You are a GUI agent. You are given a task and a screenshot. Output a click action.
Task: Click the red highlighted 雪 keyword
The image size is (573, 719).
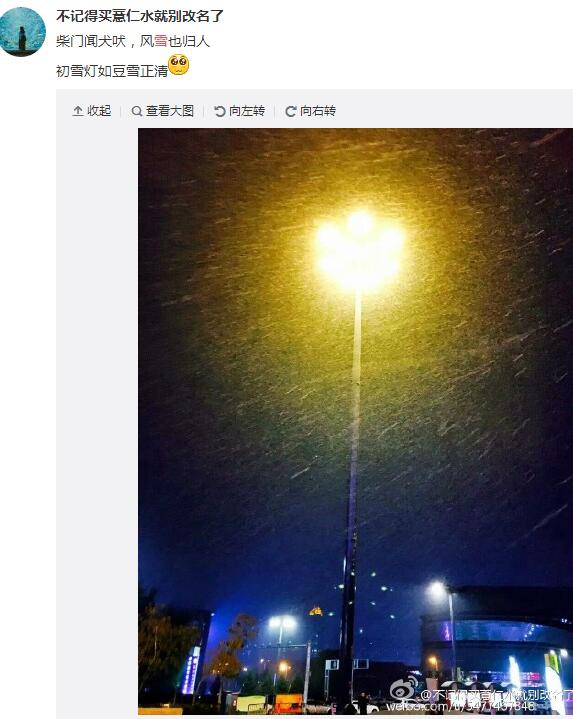pyautogui.click(x=160, y=41)
